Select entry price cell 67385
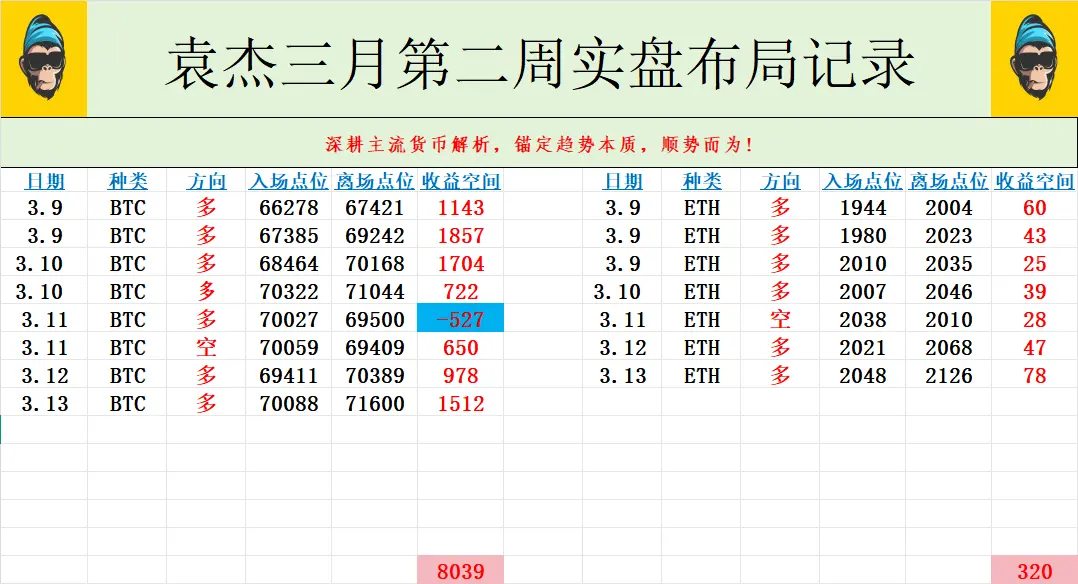1078x584 pixels. pos(289,236)
